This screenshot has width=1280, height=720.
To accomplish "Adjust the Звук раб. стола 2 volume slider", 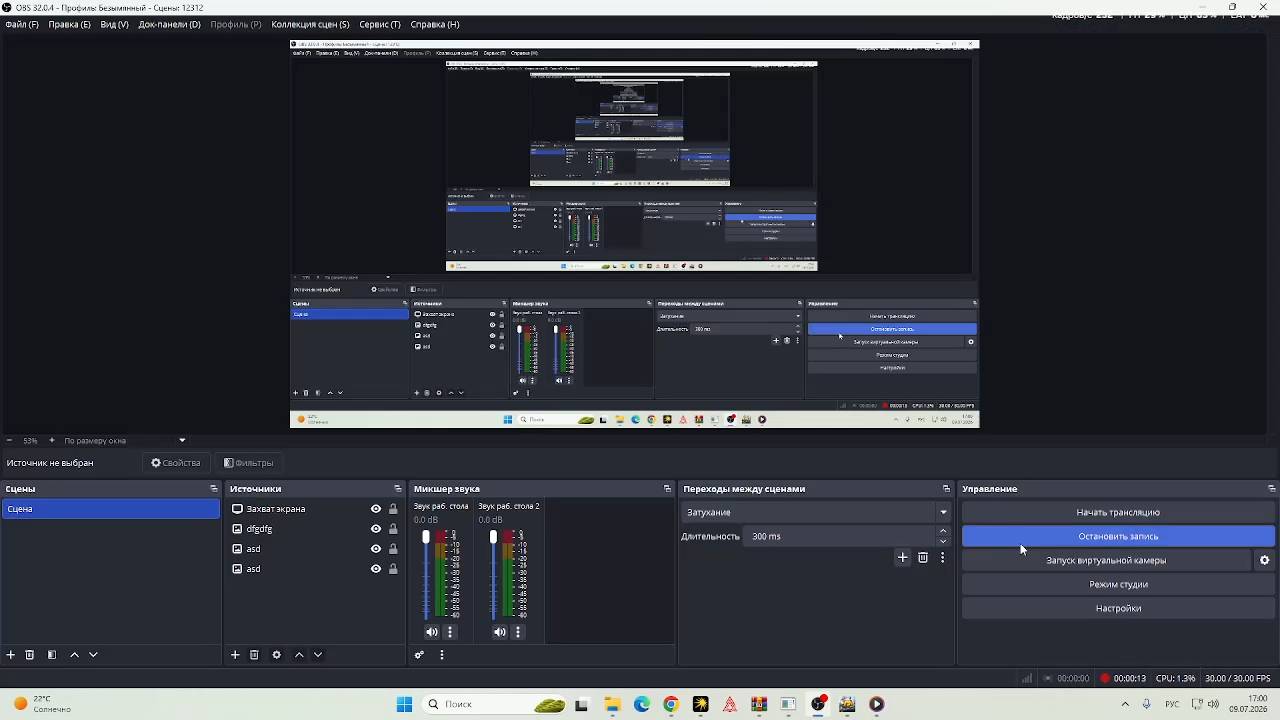I will (x=493, y=575).
